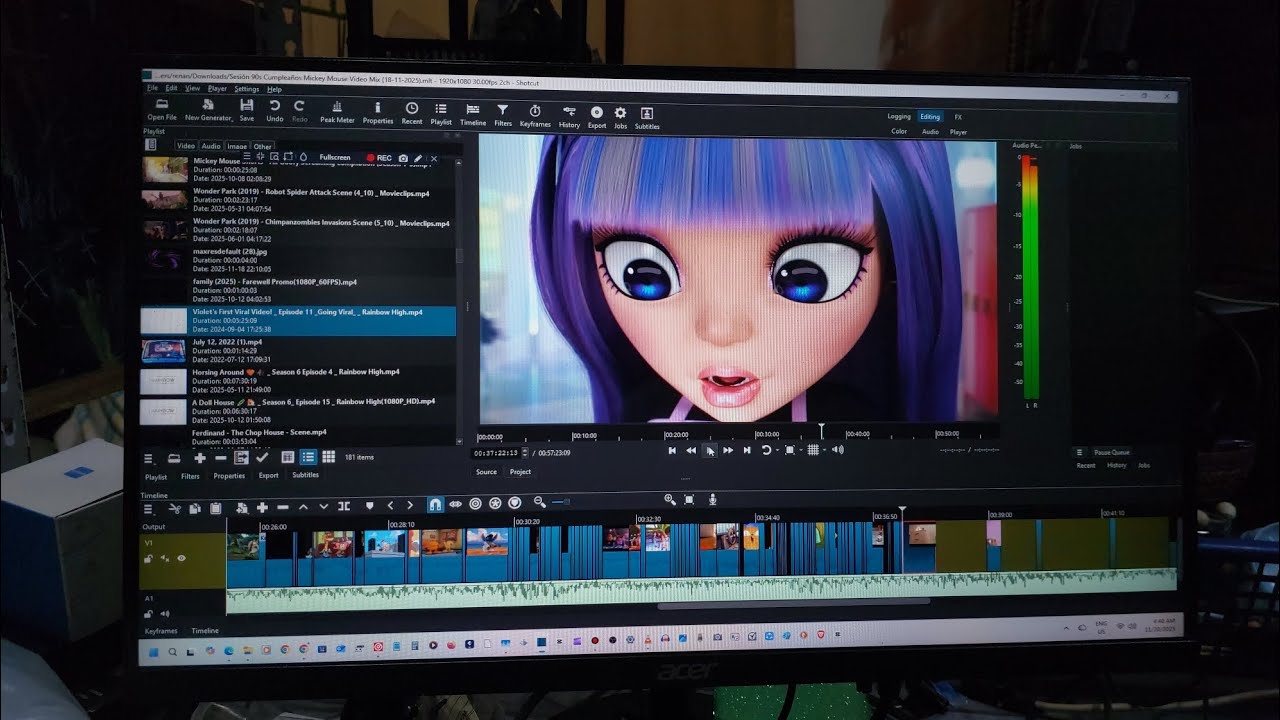Select the Editing layout button
The width and height of the screenshot is (1280, 720).
930,117
